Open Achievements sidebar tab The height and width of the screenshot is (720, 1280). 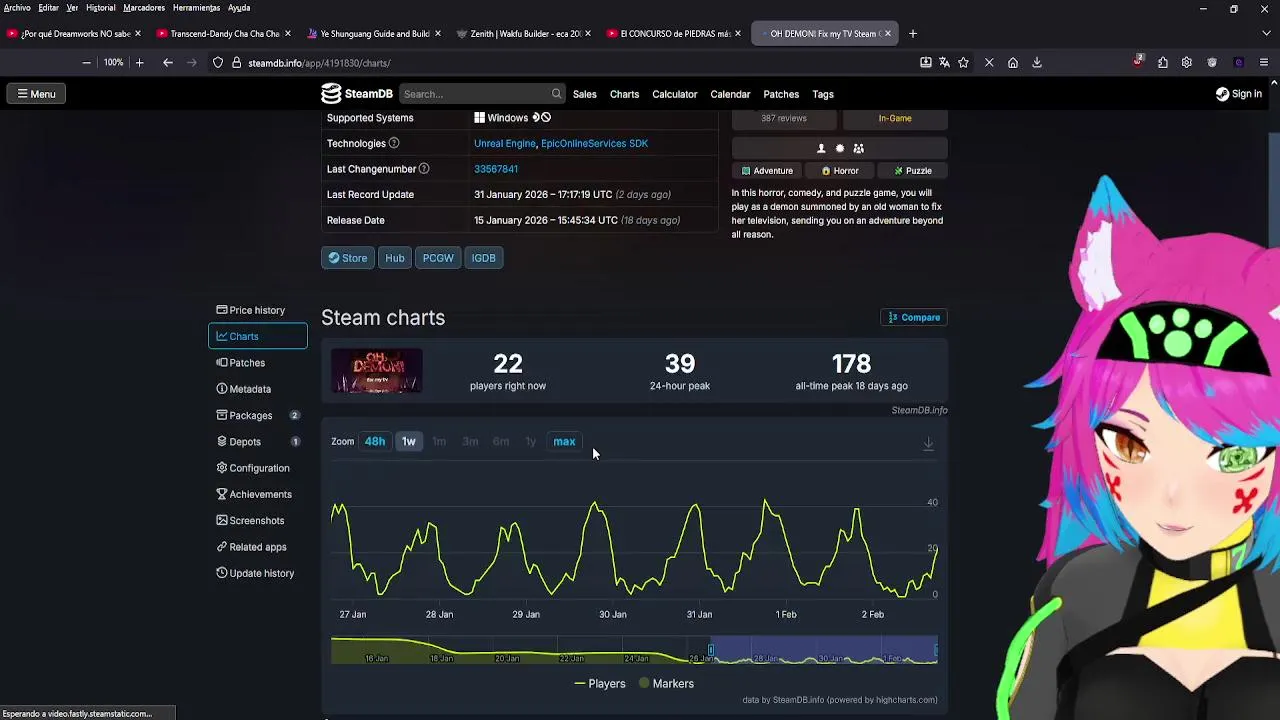click(257, 494)
